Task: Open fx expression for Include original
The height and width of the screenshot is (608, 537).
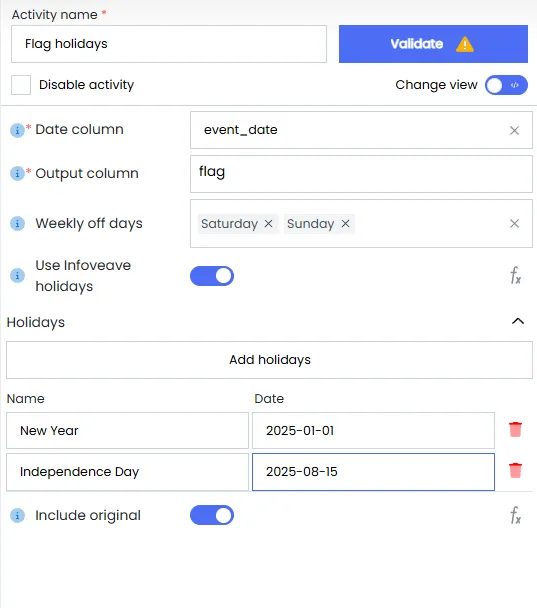Action: pos(515,515)
